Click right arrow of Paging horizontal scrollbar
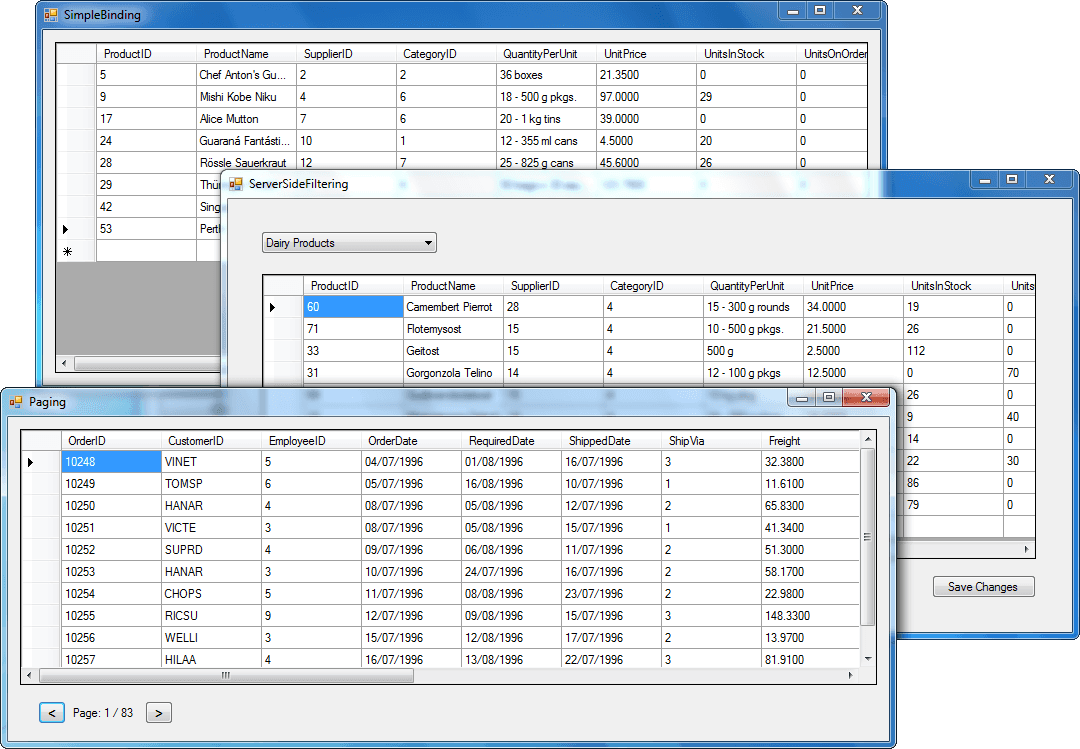Screen dimensions: 1080x749 (x=851, y=675)
